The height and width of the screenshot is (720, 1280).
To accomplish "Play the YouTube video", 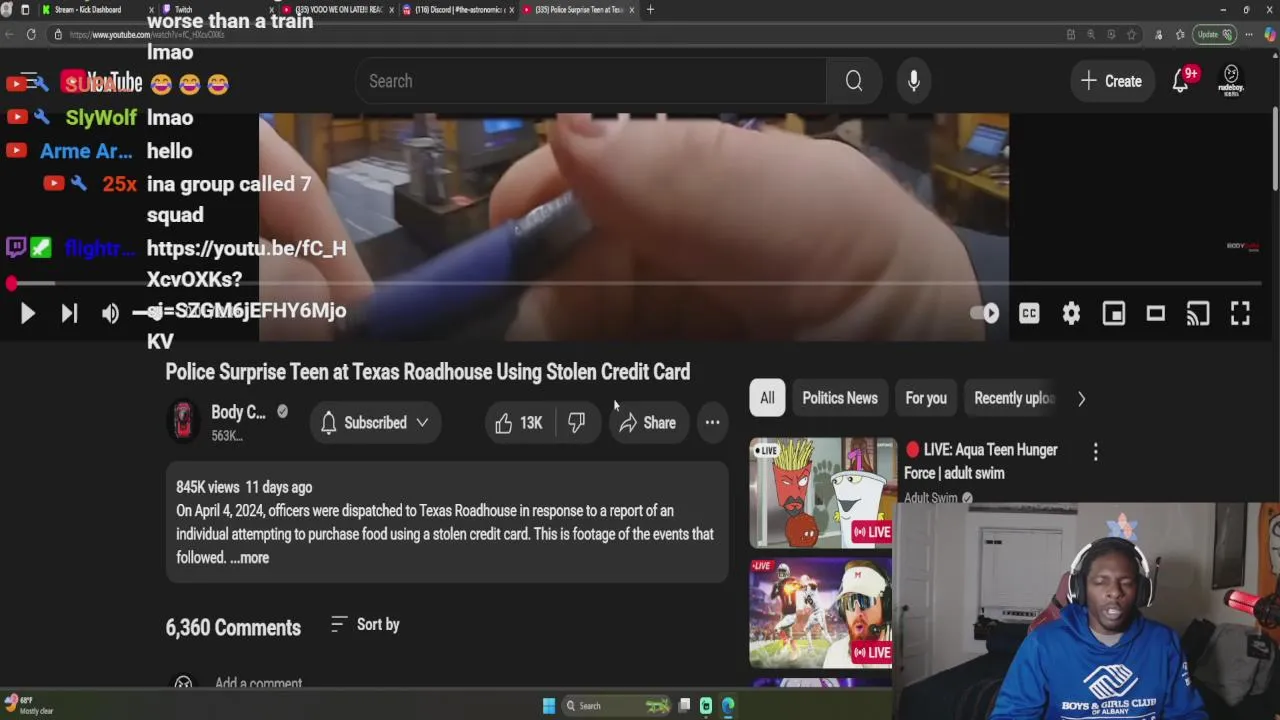I will tap(27, 314).
